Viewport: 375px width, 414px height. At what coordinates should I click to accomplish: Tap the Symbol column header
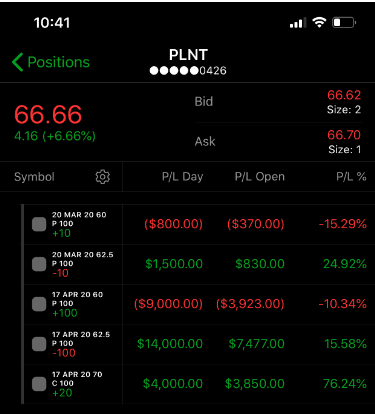point(34,177)
